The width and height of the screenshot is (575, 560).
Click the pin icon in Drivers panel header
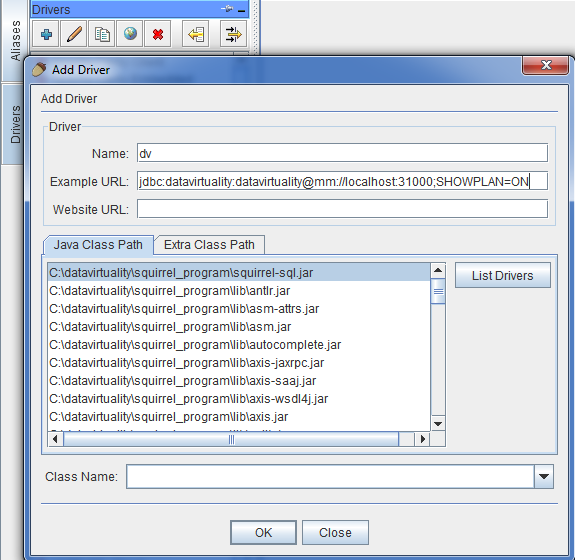point(227,9)
